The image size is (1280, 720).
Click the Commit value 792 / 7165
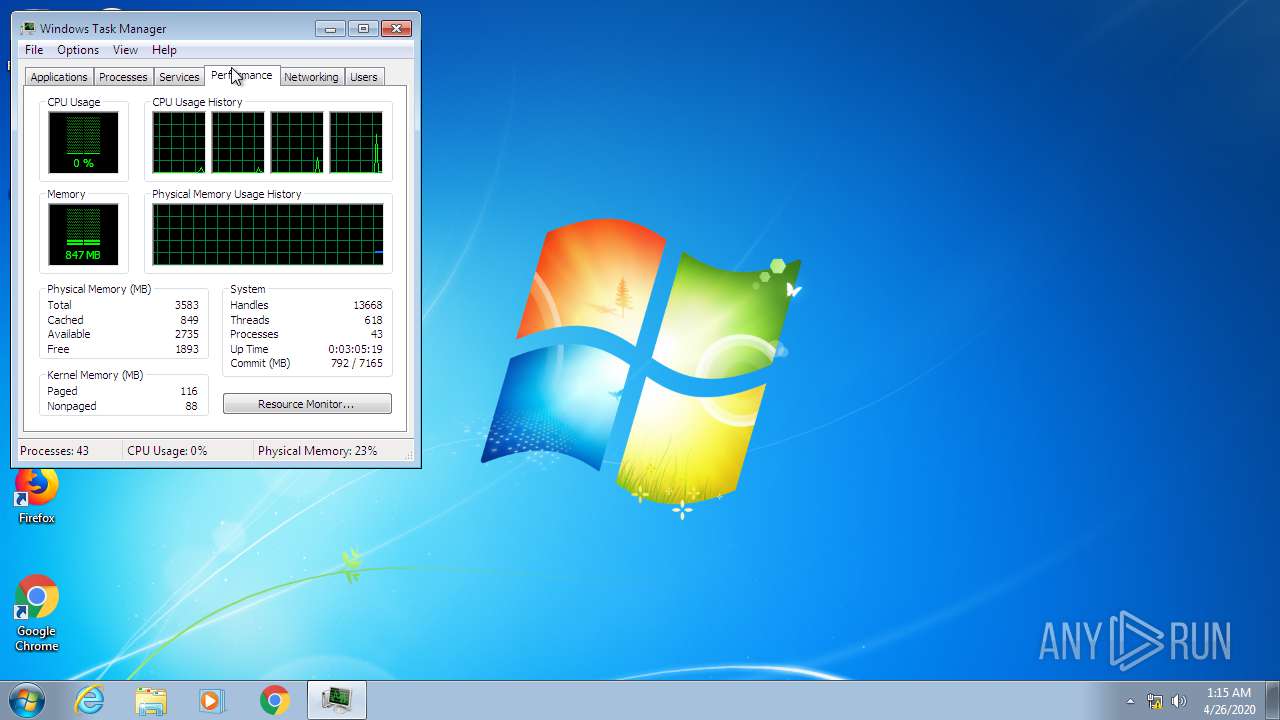pyautogui.click(x=356, y=363)
